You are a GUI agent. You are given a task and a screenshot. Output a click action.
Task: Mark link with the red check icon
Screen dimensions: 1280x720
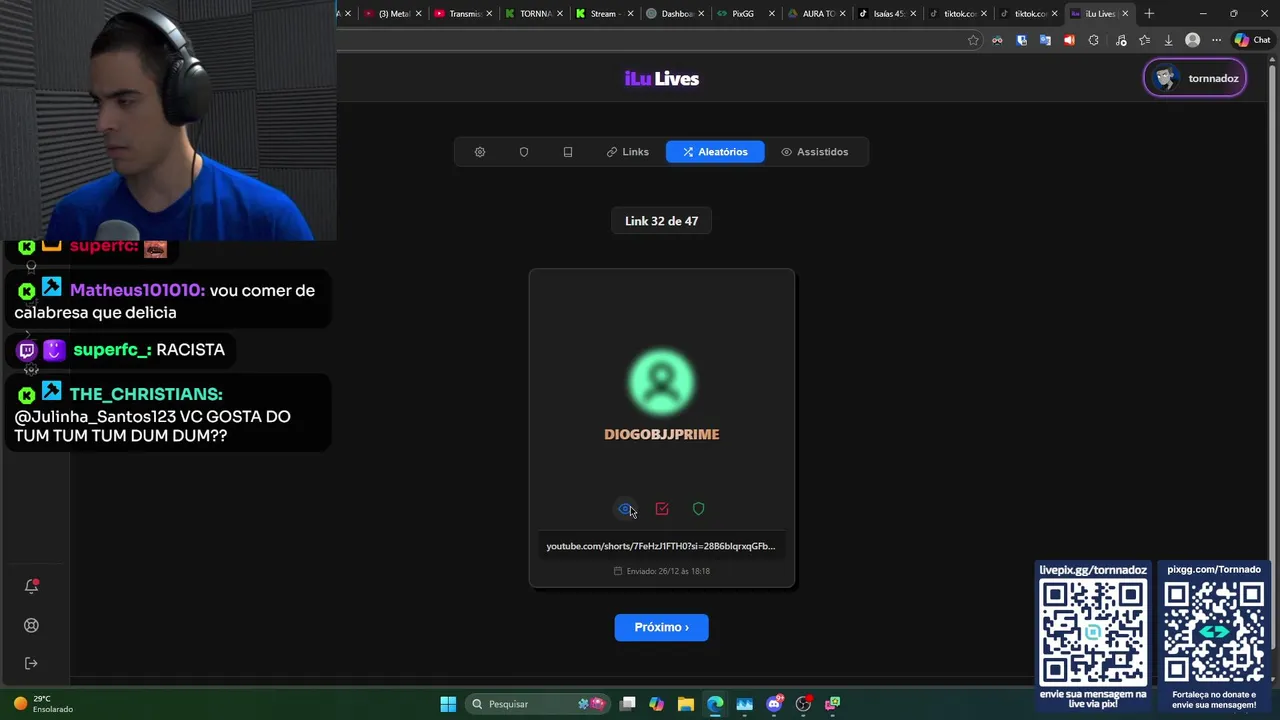662,509
